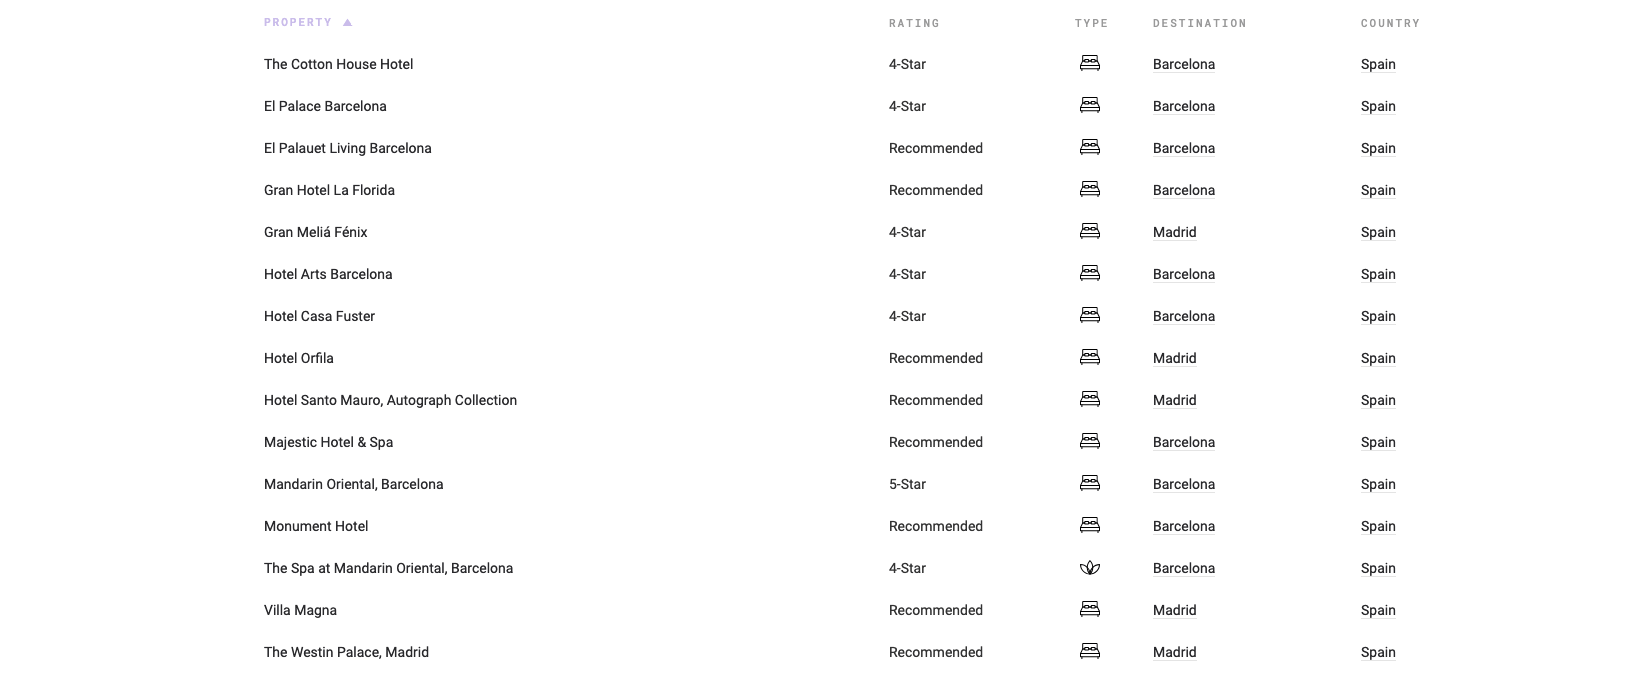Screen dimensions: 1633x688
Task: Select Hotel Santo Mauro, Autograph Collection property
Action: click(x=390, y=400)
